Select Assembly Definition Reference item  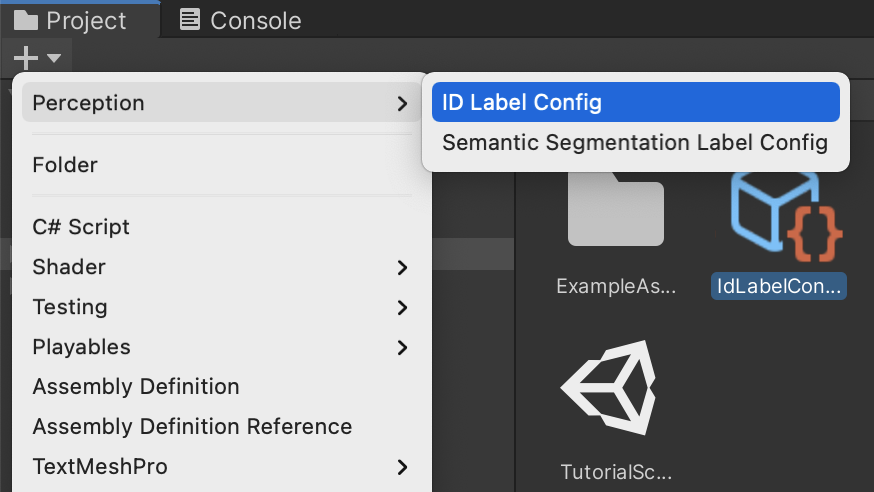coord(192,427)
